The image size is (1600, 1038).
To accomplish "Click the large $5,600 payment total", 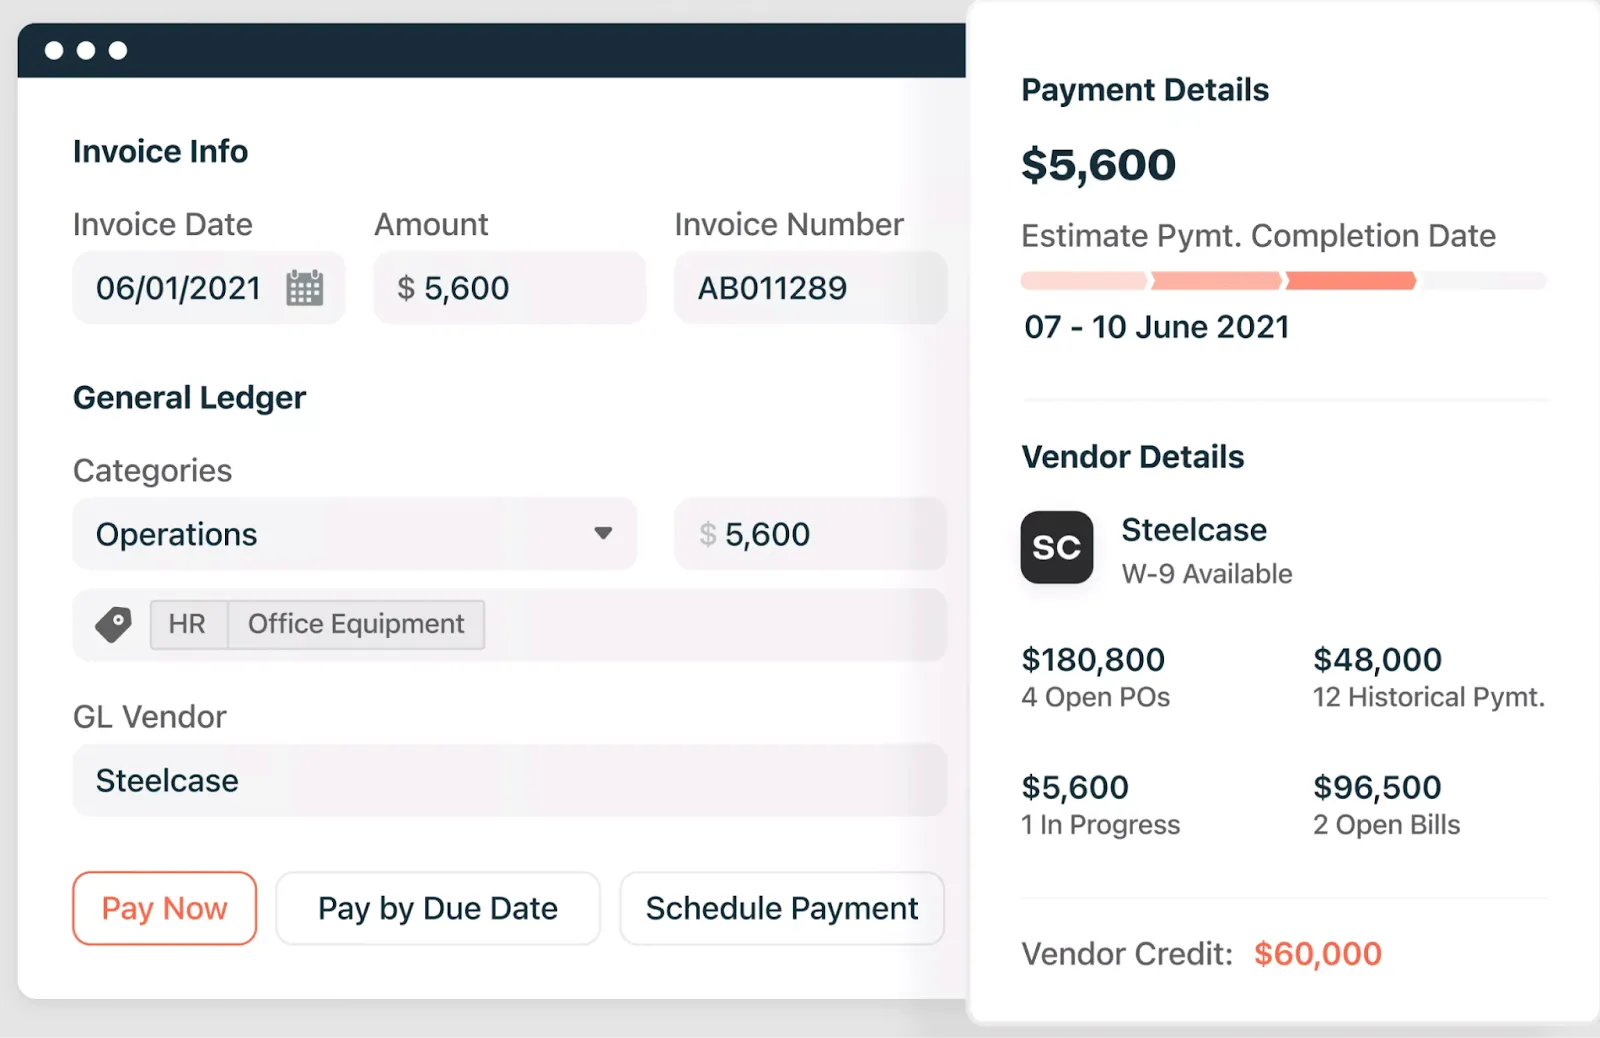I will pos(1099,165).
